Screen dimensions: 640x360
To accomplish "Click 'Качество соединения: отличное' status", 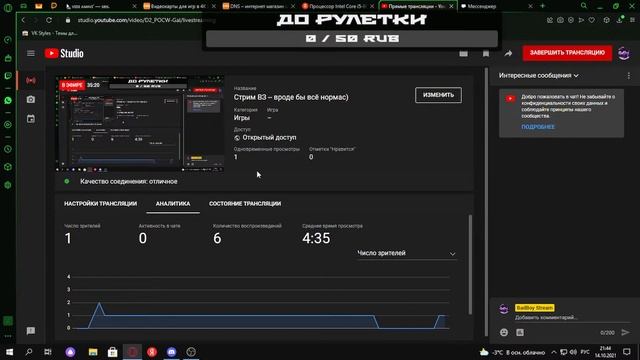I will click(x=129, y=182).
